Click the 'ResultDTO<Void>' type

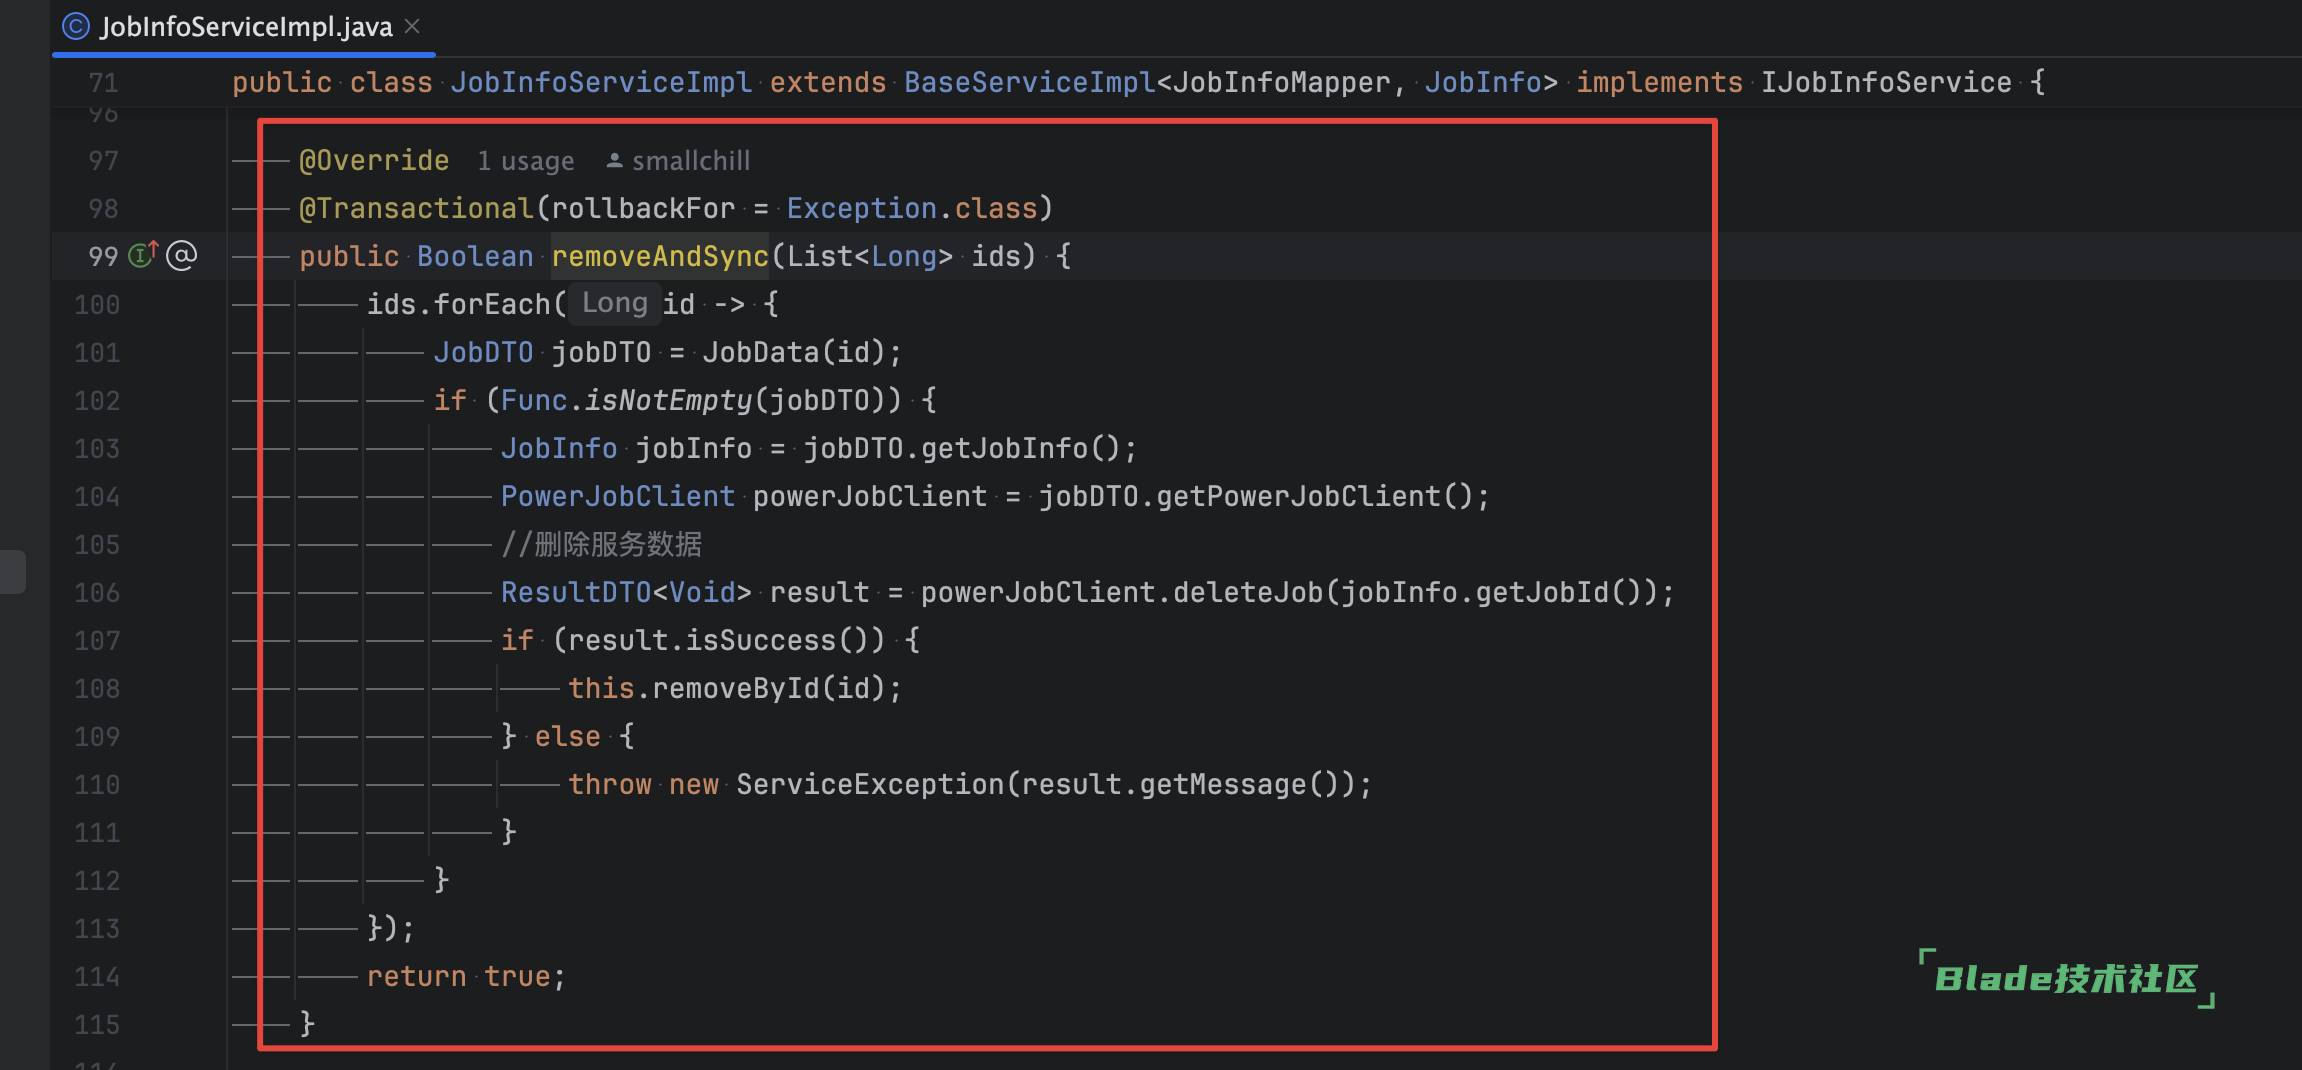(626, 592)
